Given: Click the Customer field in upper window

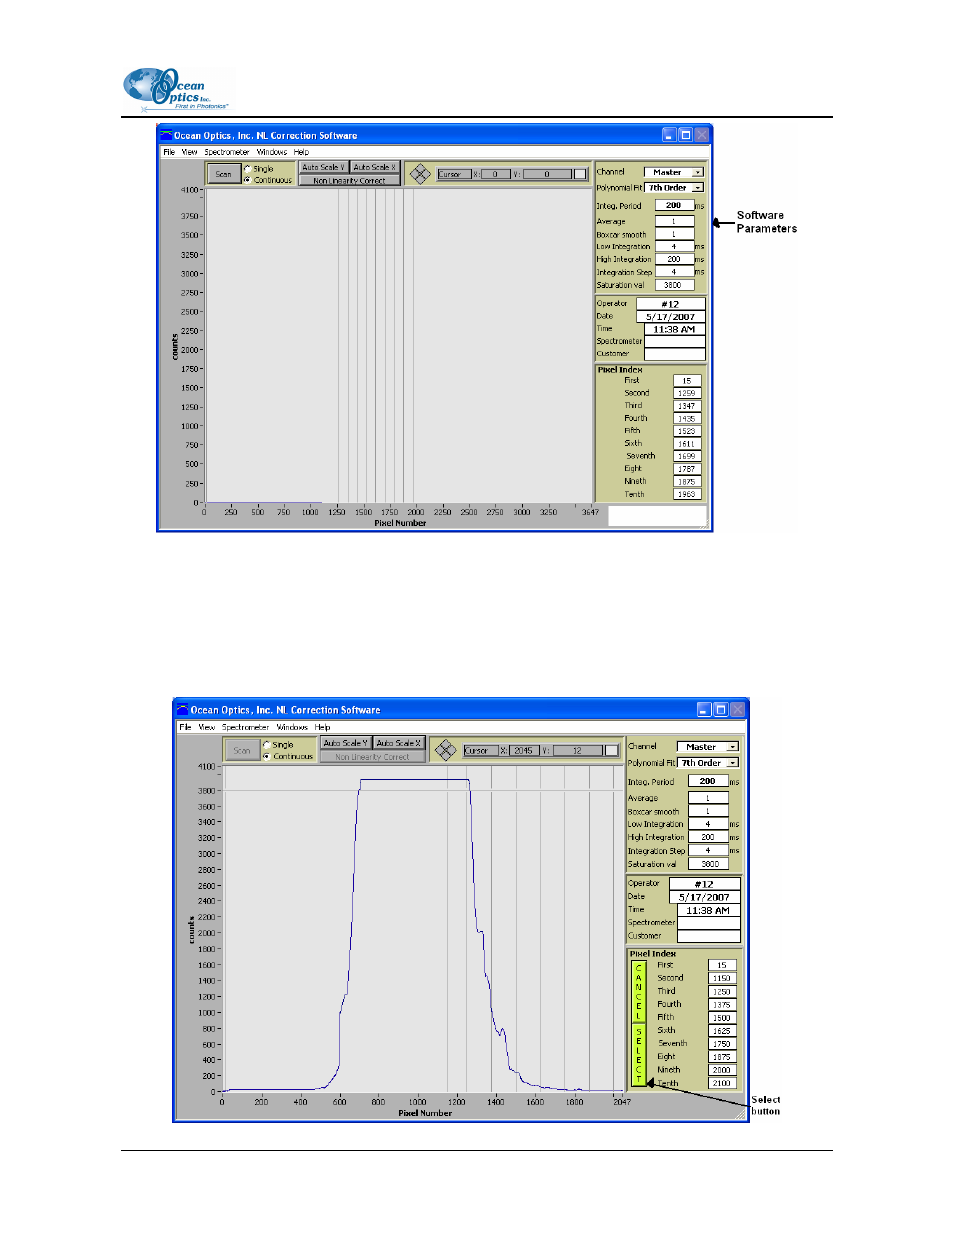Looking at the screenshot, I should coord(675,354).
